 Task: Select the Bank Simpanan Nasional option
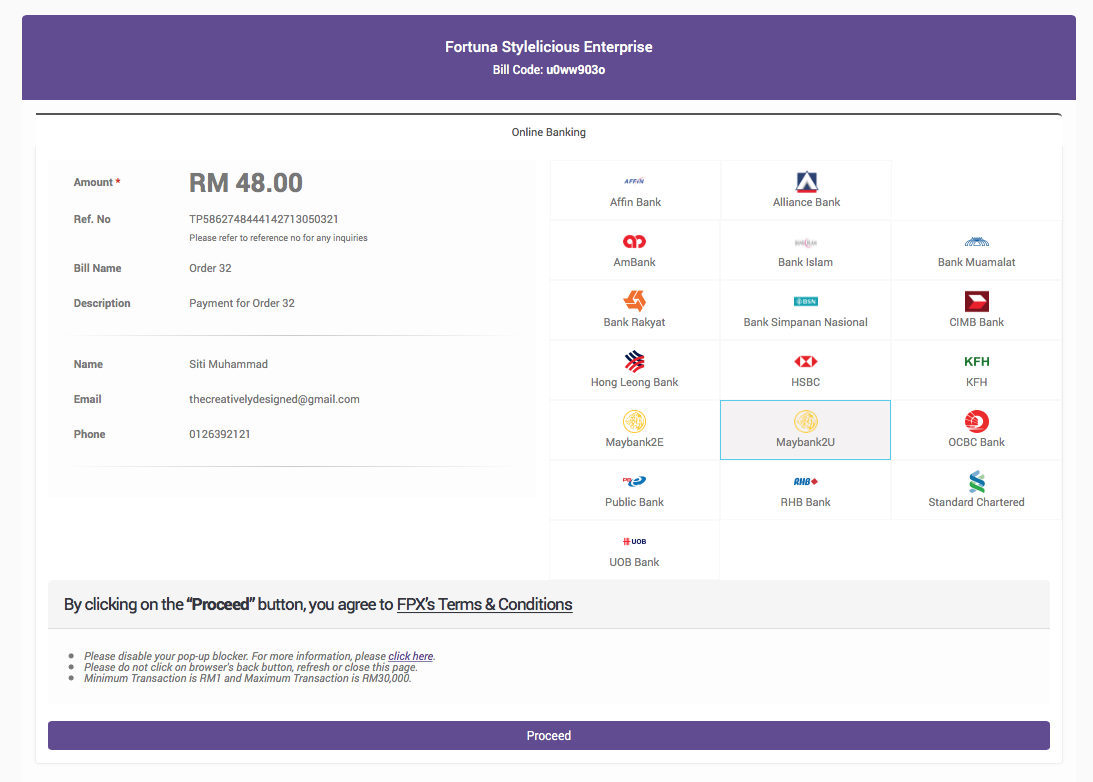pos(805,310)
